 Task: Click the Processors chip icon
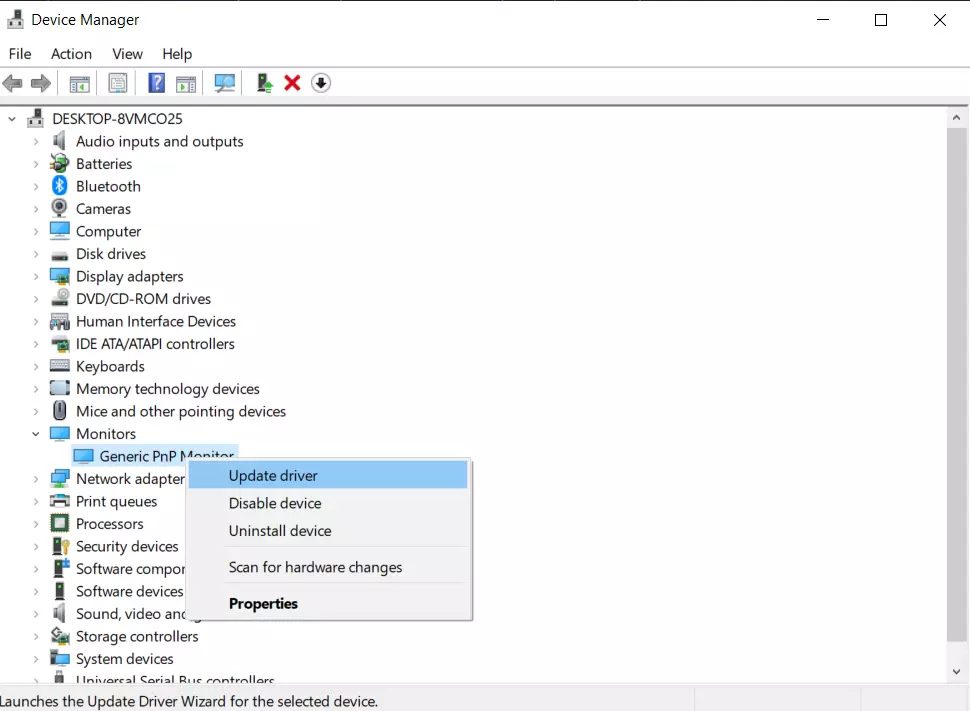[x=59, y=524]
